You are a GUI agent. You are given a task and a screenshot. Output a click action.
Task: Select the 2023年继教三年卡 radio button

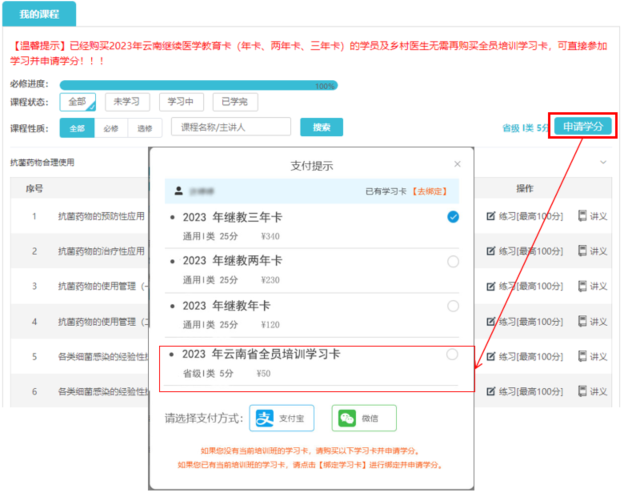[x=453, y=217]
